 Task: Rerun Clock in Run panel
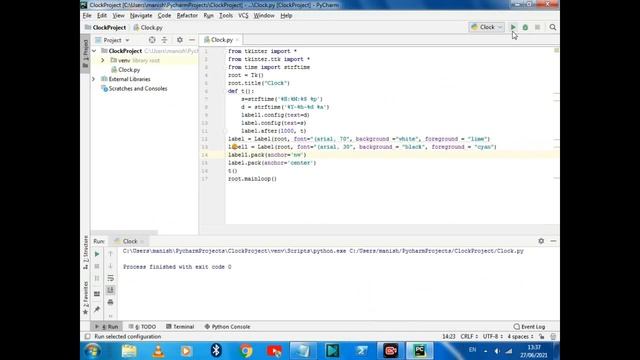[x=97, y=254]
